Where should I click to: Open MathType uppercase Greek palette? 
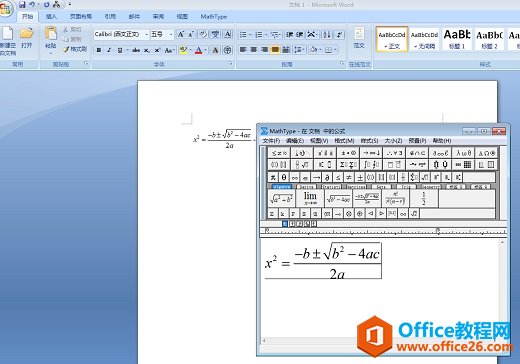pos(487,153)
